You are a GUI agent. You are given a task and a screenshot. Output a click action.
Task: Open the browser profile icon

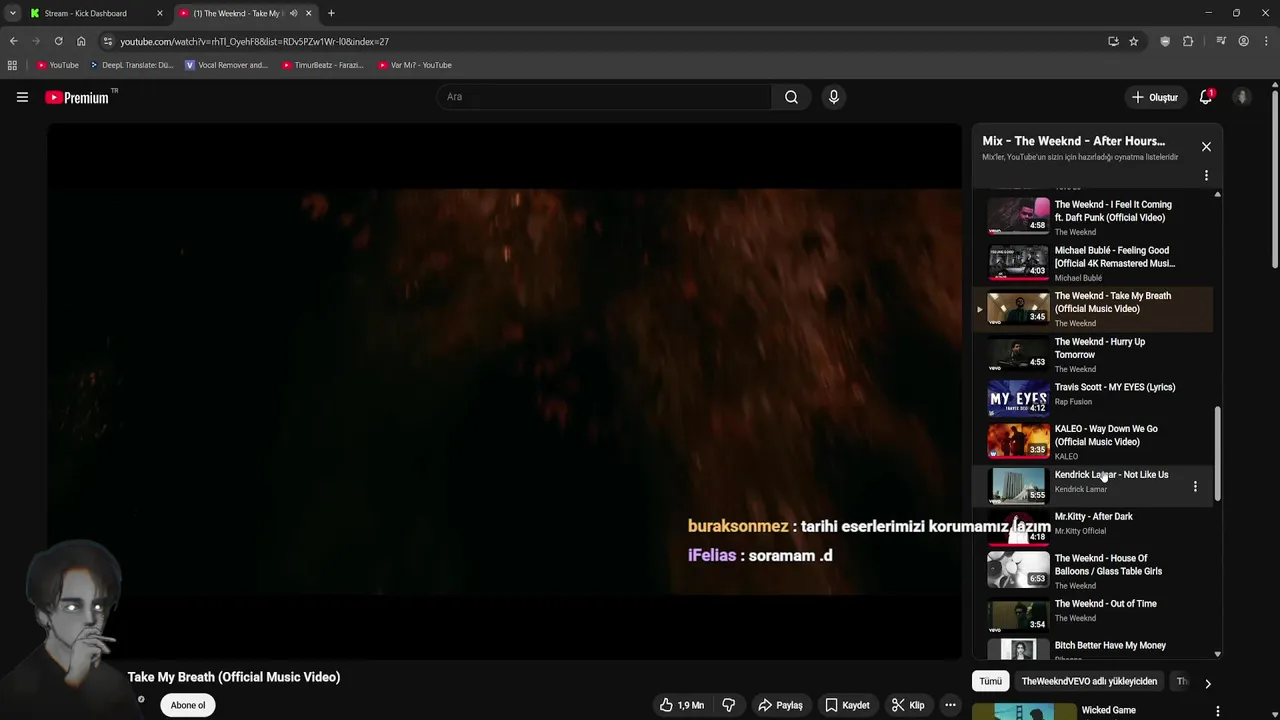tap(1243, 41)
